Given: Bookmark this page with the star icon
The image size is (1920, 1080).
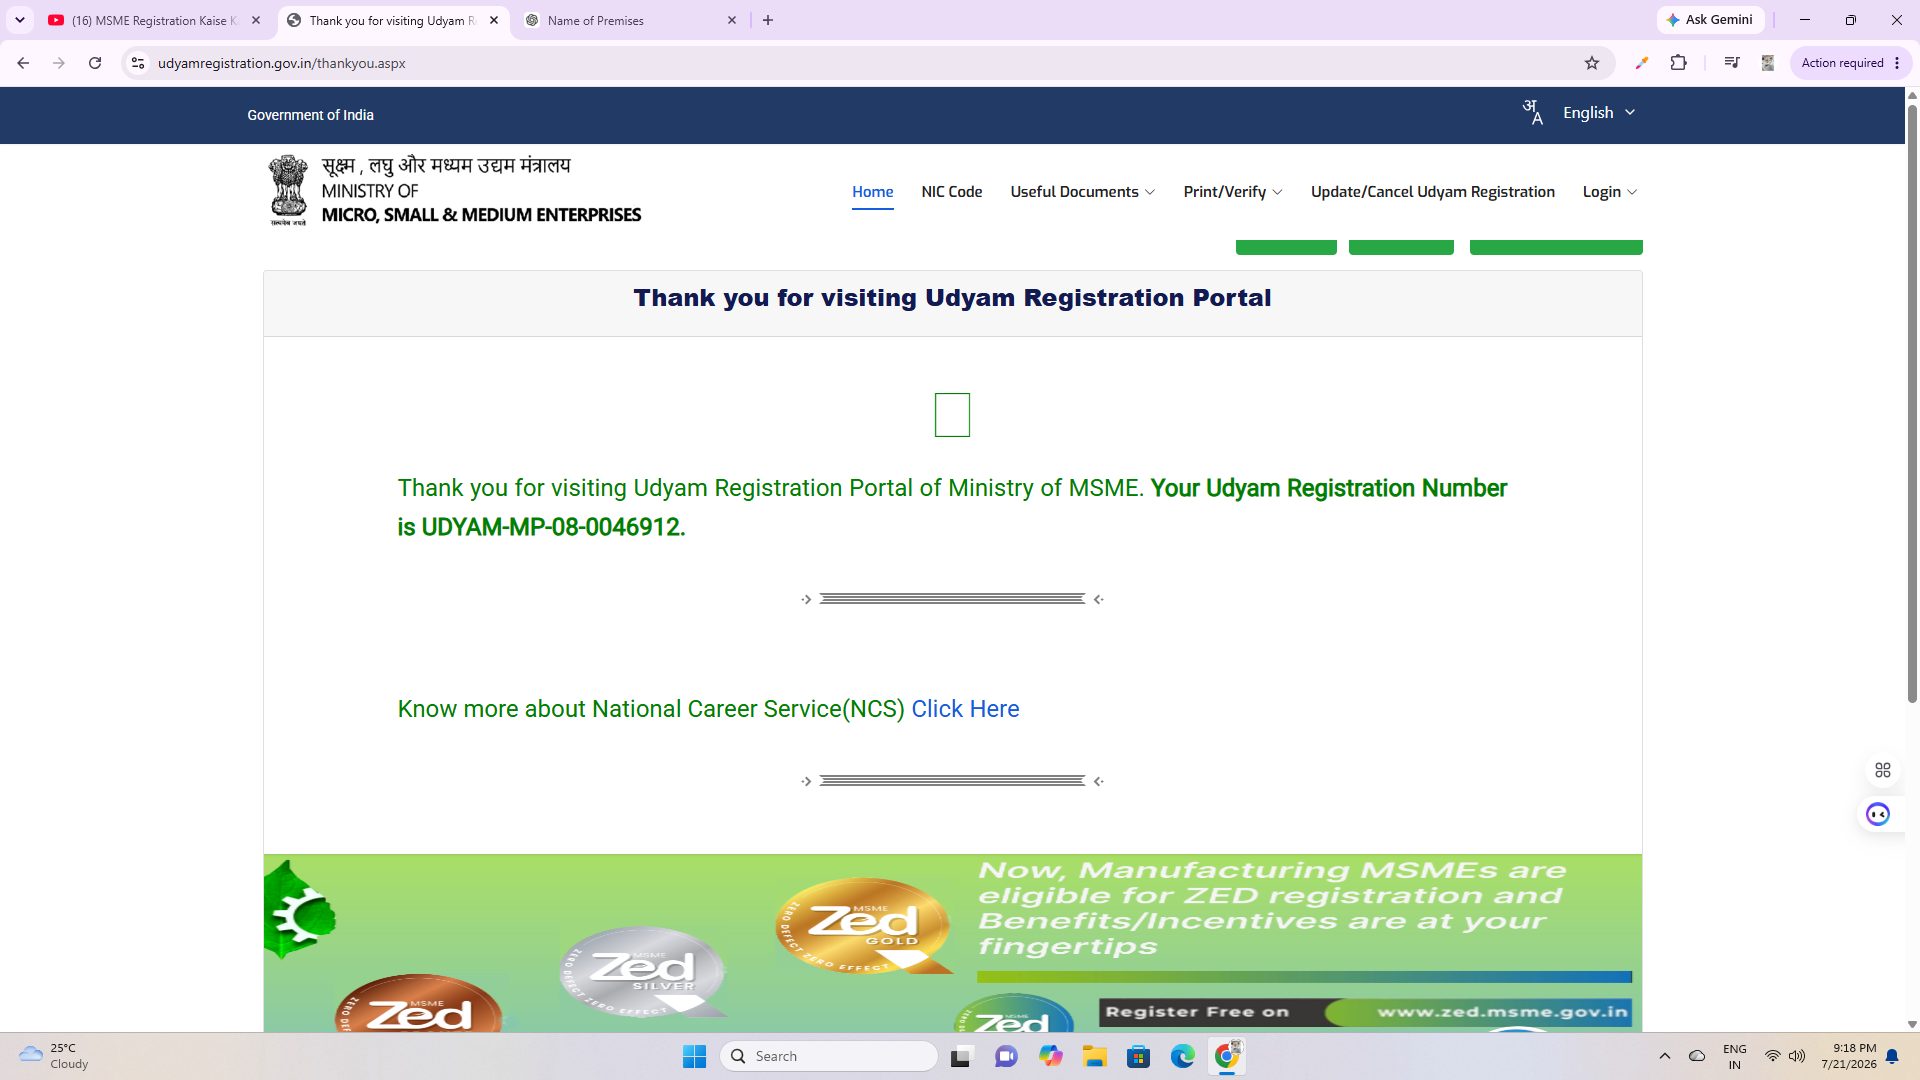Looking at the screenshot, I should point(1592,63).
